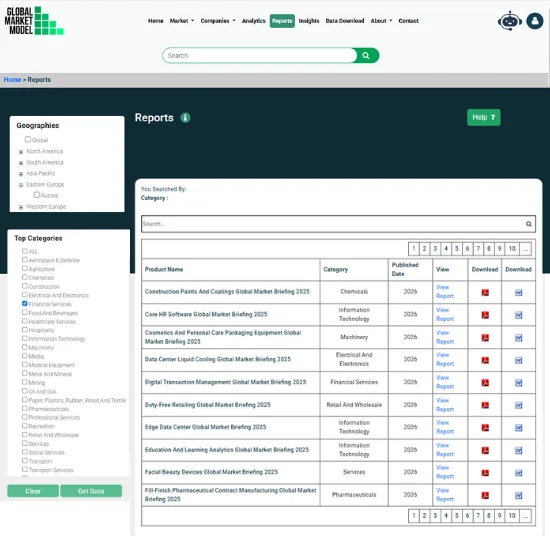Expand the South America tree node
The width and height of the screenshot is (550, 550).
(21, 163)
